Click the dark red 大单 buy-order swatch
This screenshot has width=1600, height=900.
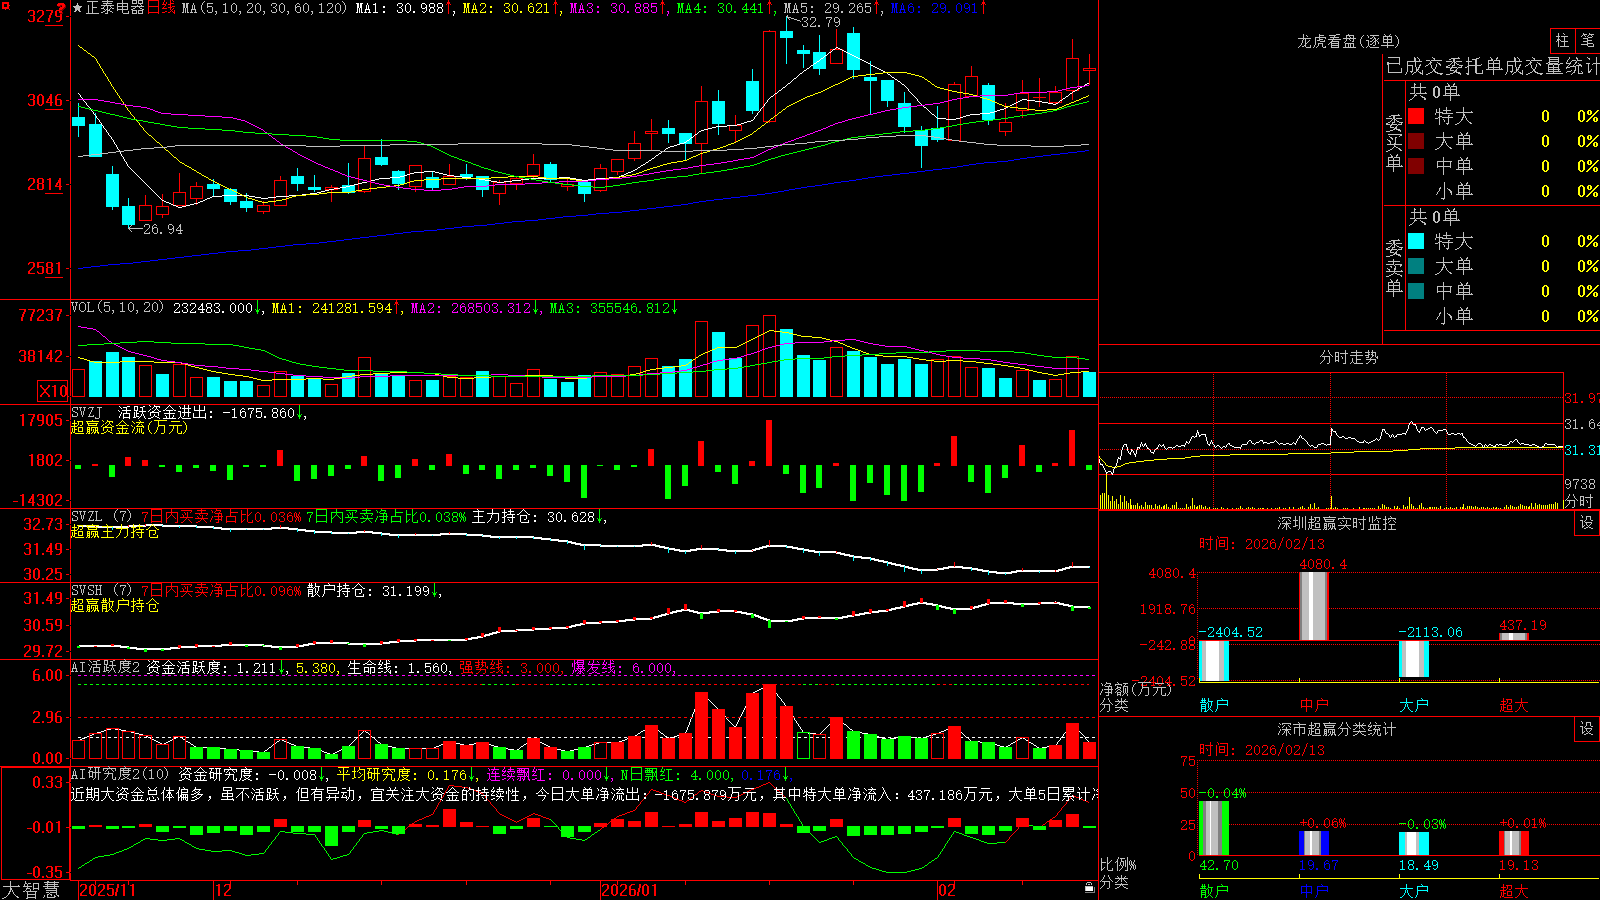(x=1416, y=141)
